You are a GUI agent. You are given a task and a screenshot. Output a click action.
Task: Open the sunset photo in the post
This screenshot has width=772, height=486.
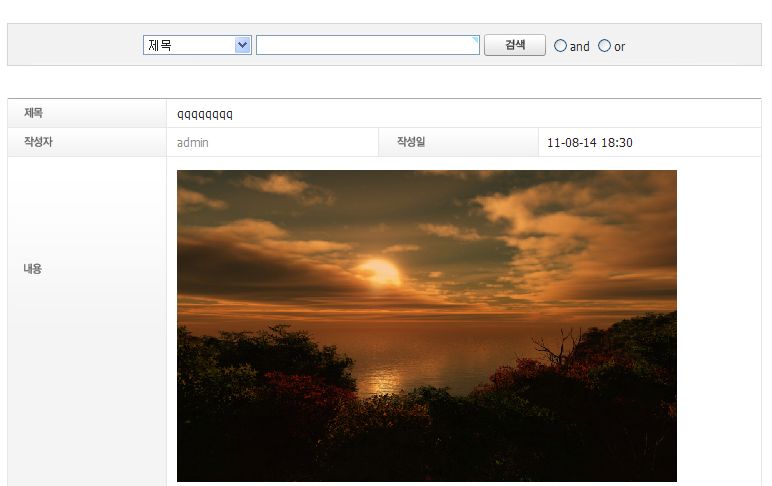click(427, 326)
